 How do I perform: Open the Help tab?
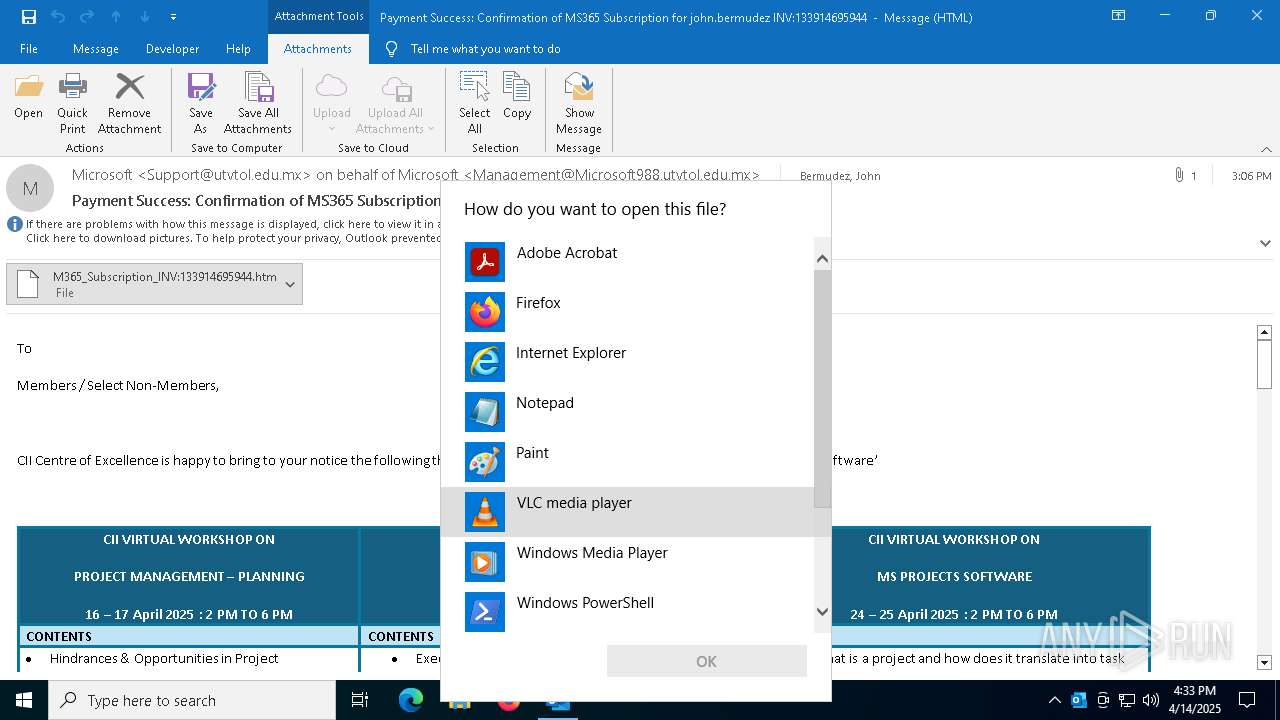click(238, 48)
